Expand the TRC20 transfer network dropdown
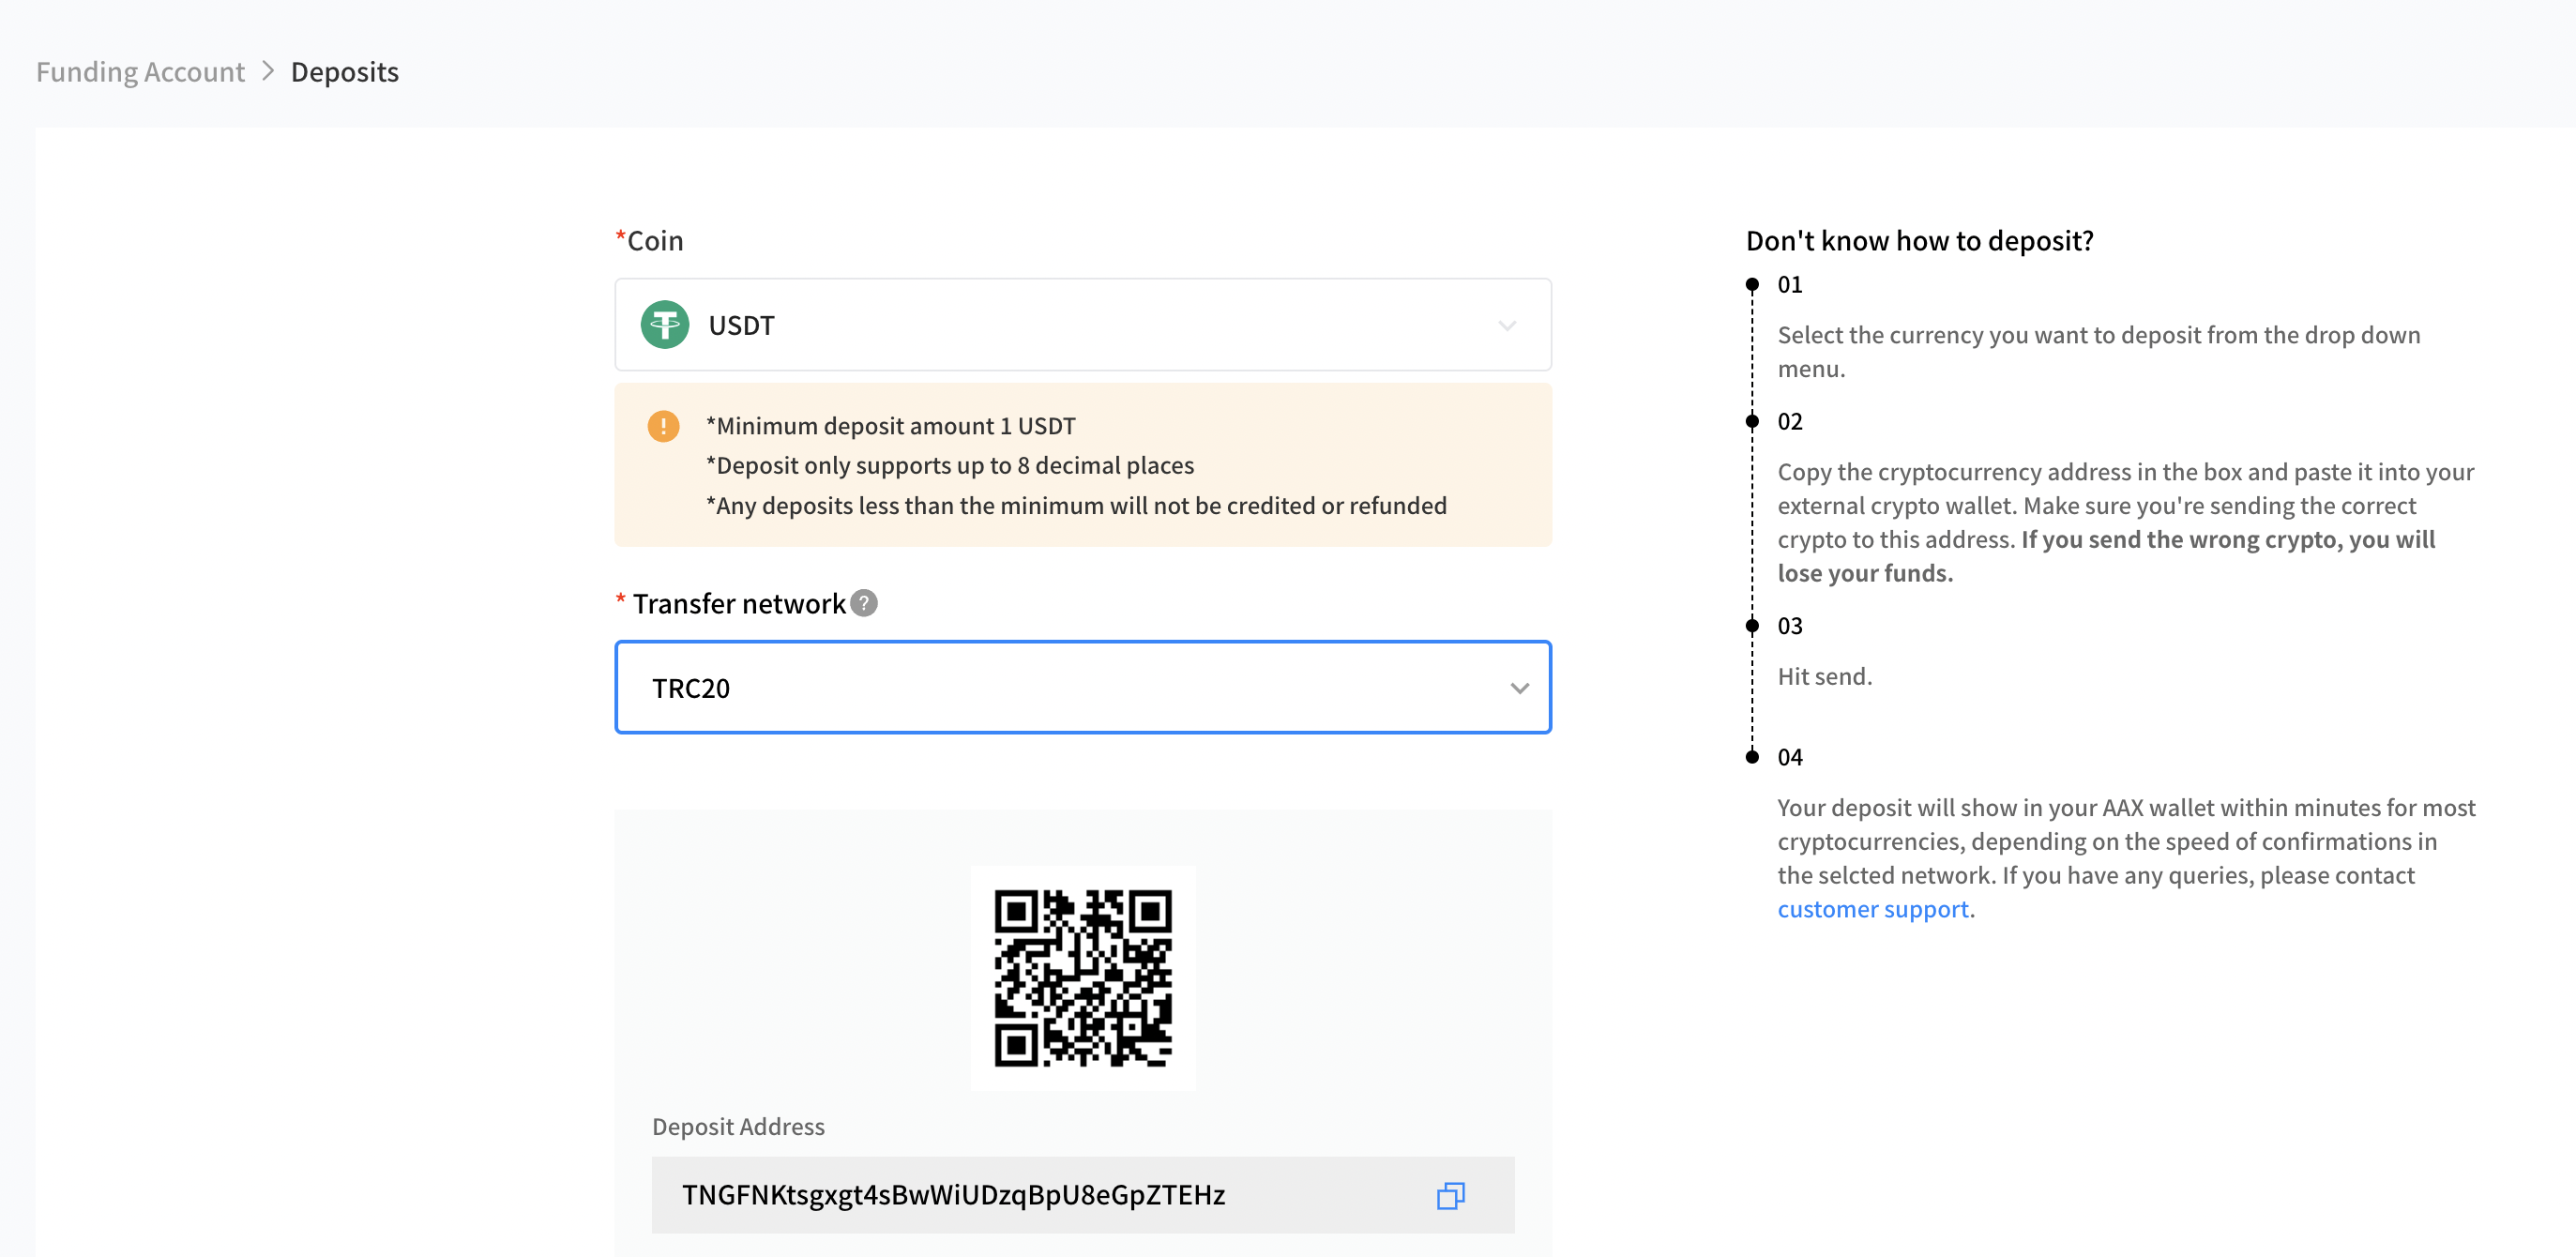The height and width of the screenshot is (1257, 2576). coord(1082,687)
